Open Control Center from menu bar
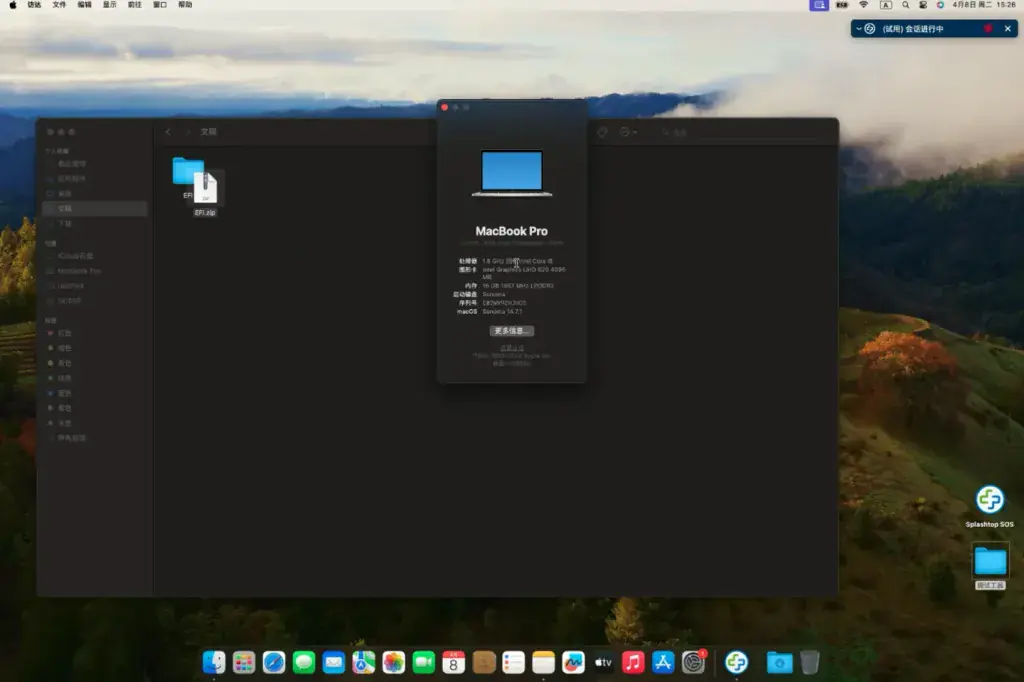Image resolution: width=1024 pixels, height=682 pixels. (x=923, y=5)
